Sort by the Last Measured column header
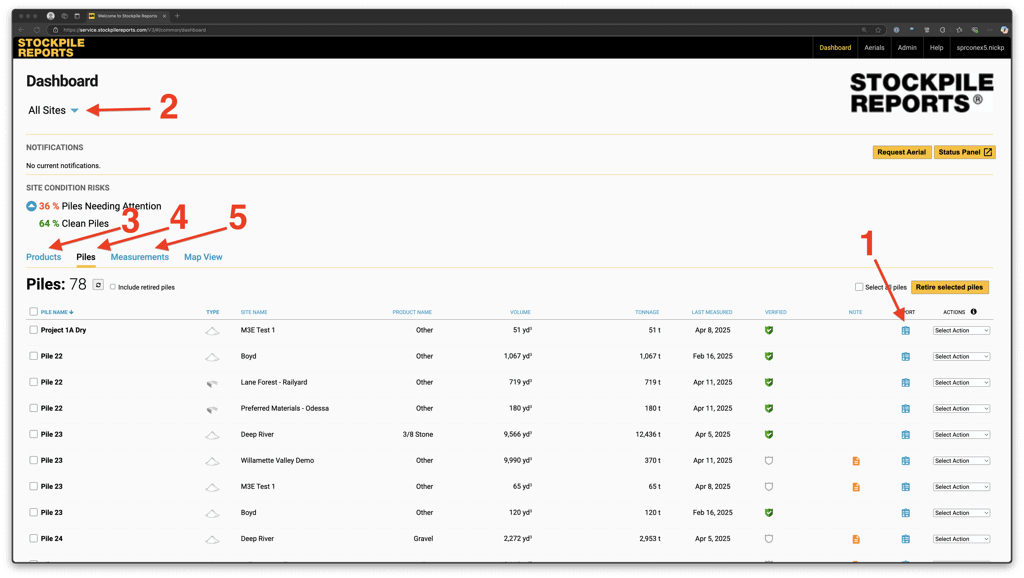1024x578 pixels. point(712,312)
